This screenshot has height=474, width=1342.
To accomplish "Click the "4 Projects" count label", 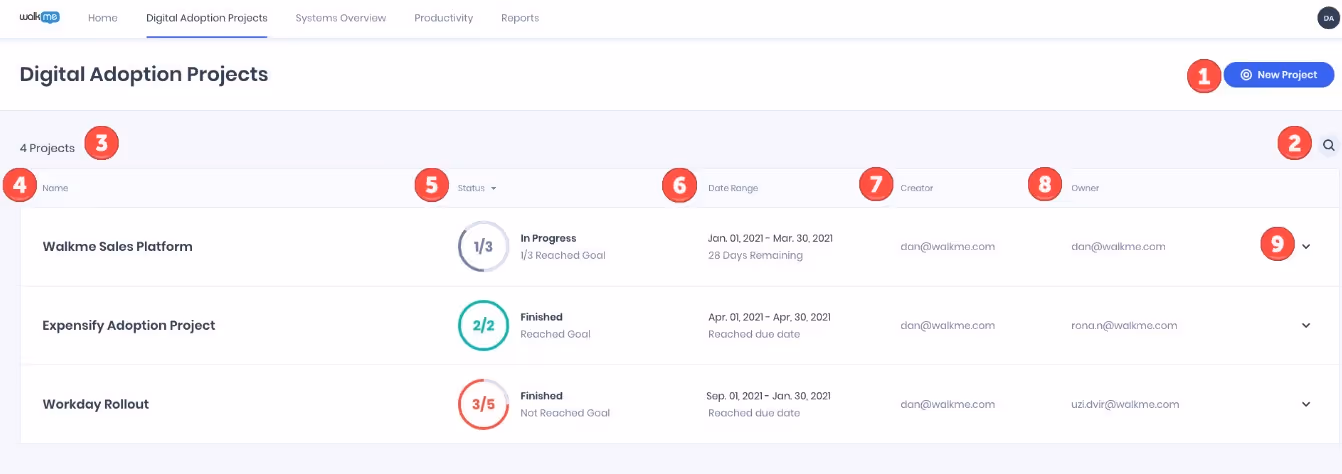I will 47,148.
